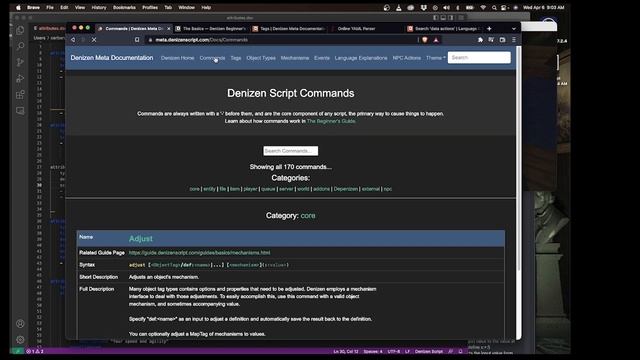Click UTF-8 encoding in status bar
640x360 pixels.
coord(394,351)
